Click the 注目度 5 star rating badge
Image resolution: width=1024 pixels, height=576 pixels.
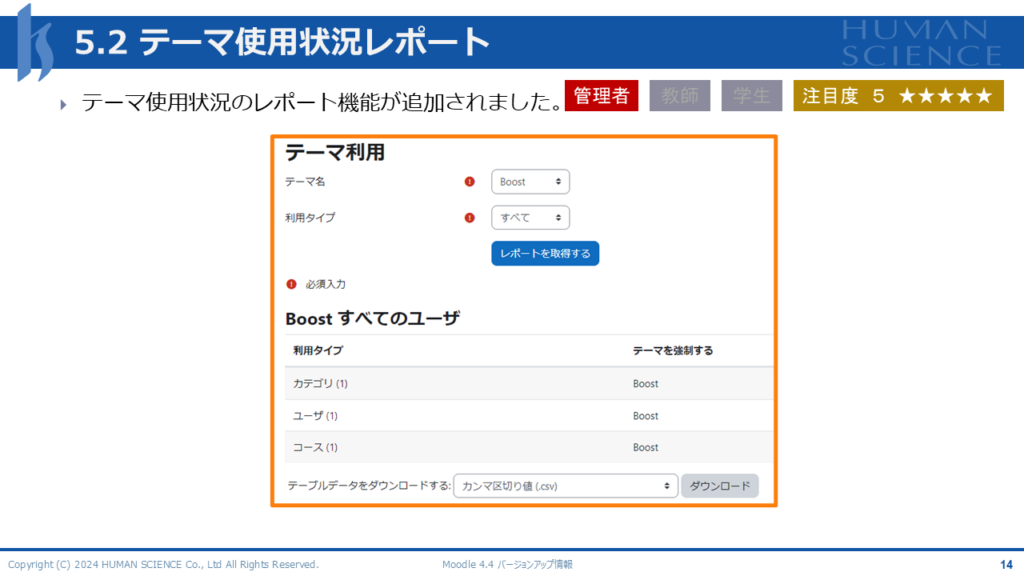[899, 96]
